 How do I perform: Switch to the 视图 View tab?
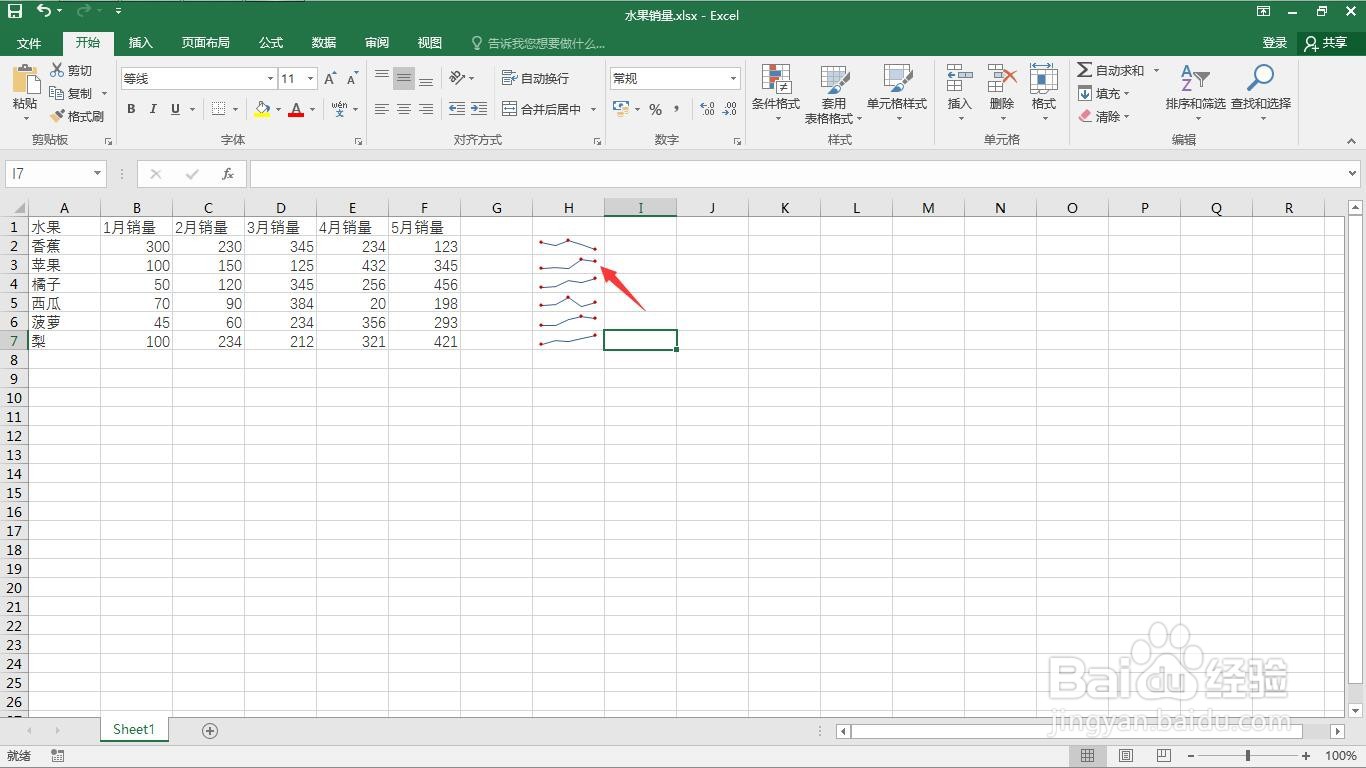click(430, 43)
